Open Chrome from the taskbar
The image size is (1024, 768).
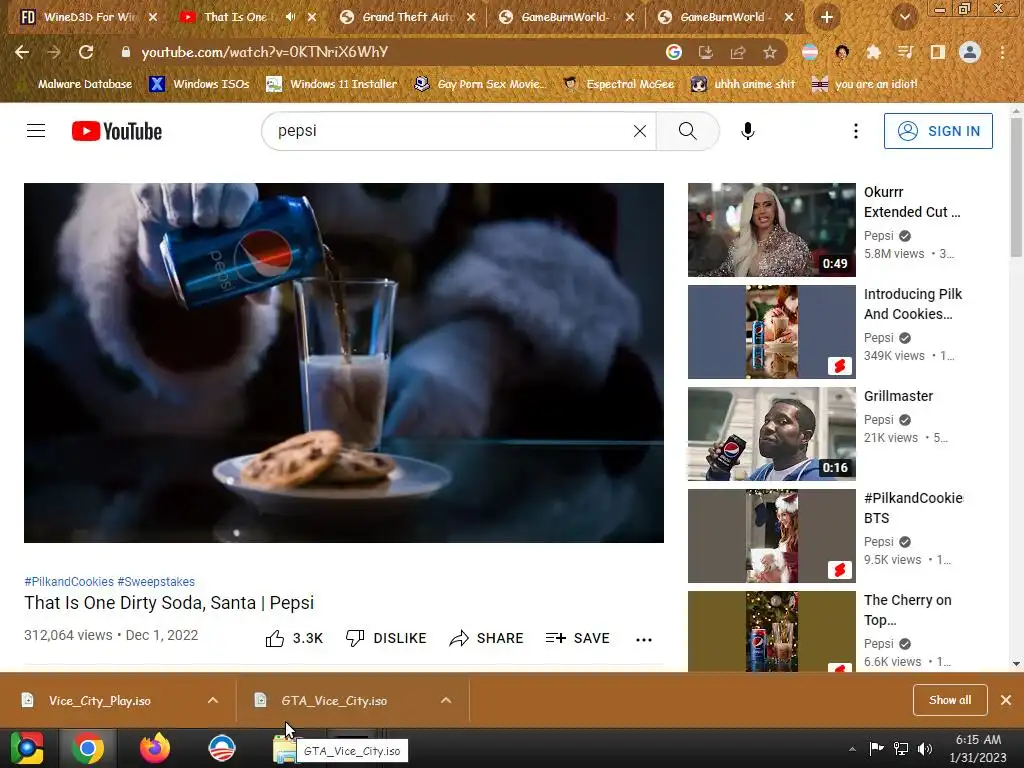tap(88, 748)
